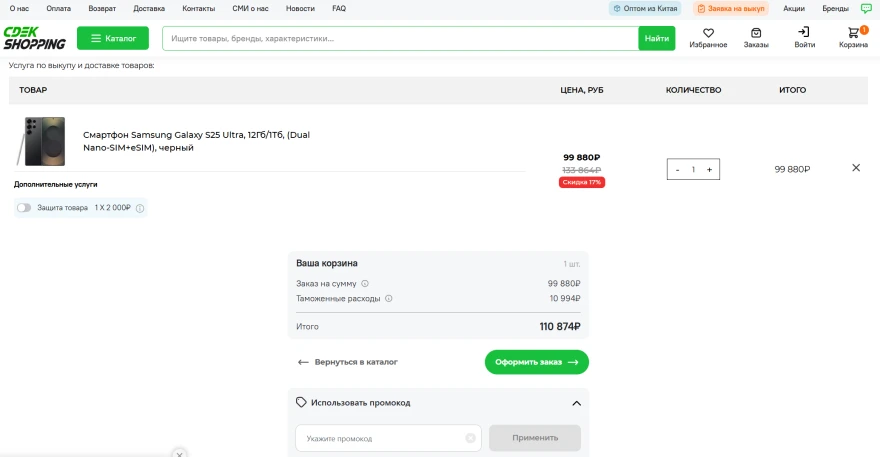Go to the Контакты menu item

click(198, 8)
